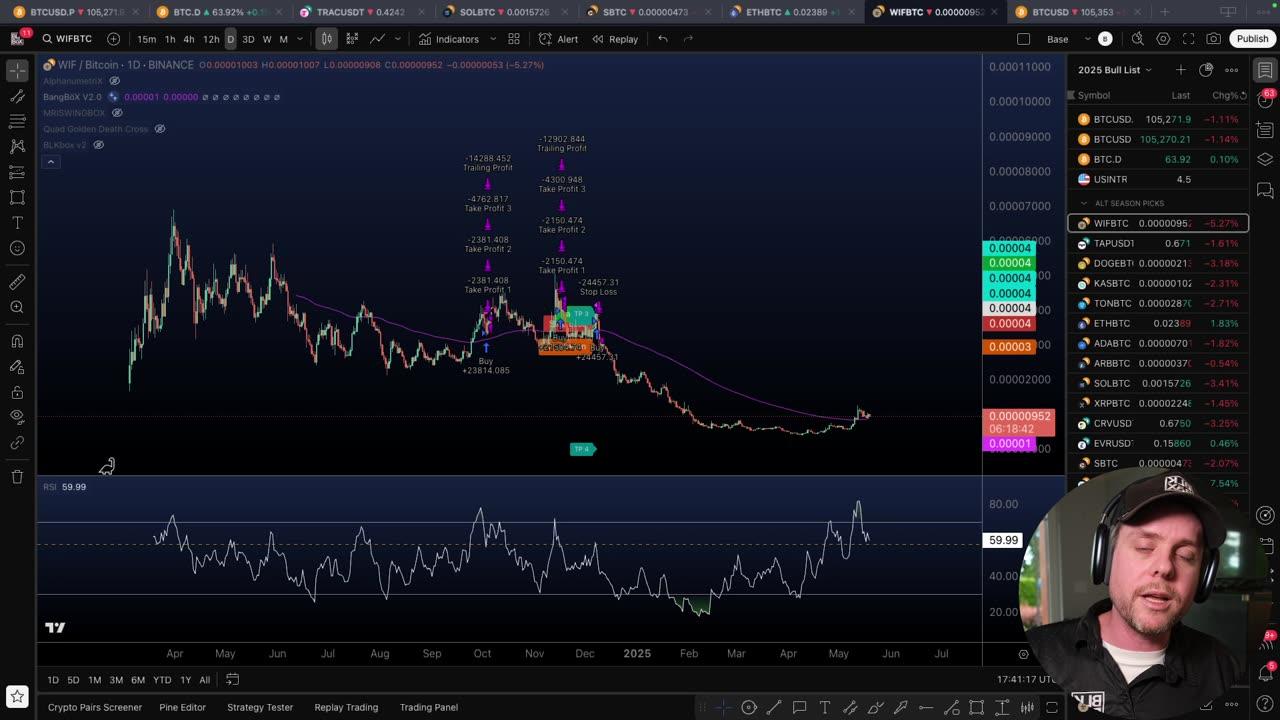Toggle lock all drawings
This screenshot has width=1280, height=720.
pos(17,391)
